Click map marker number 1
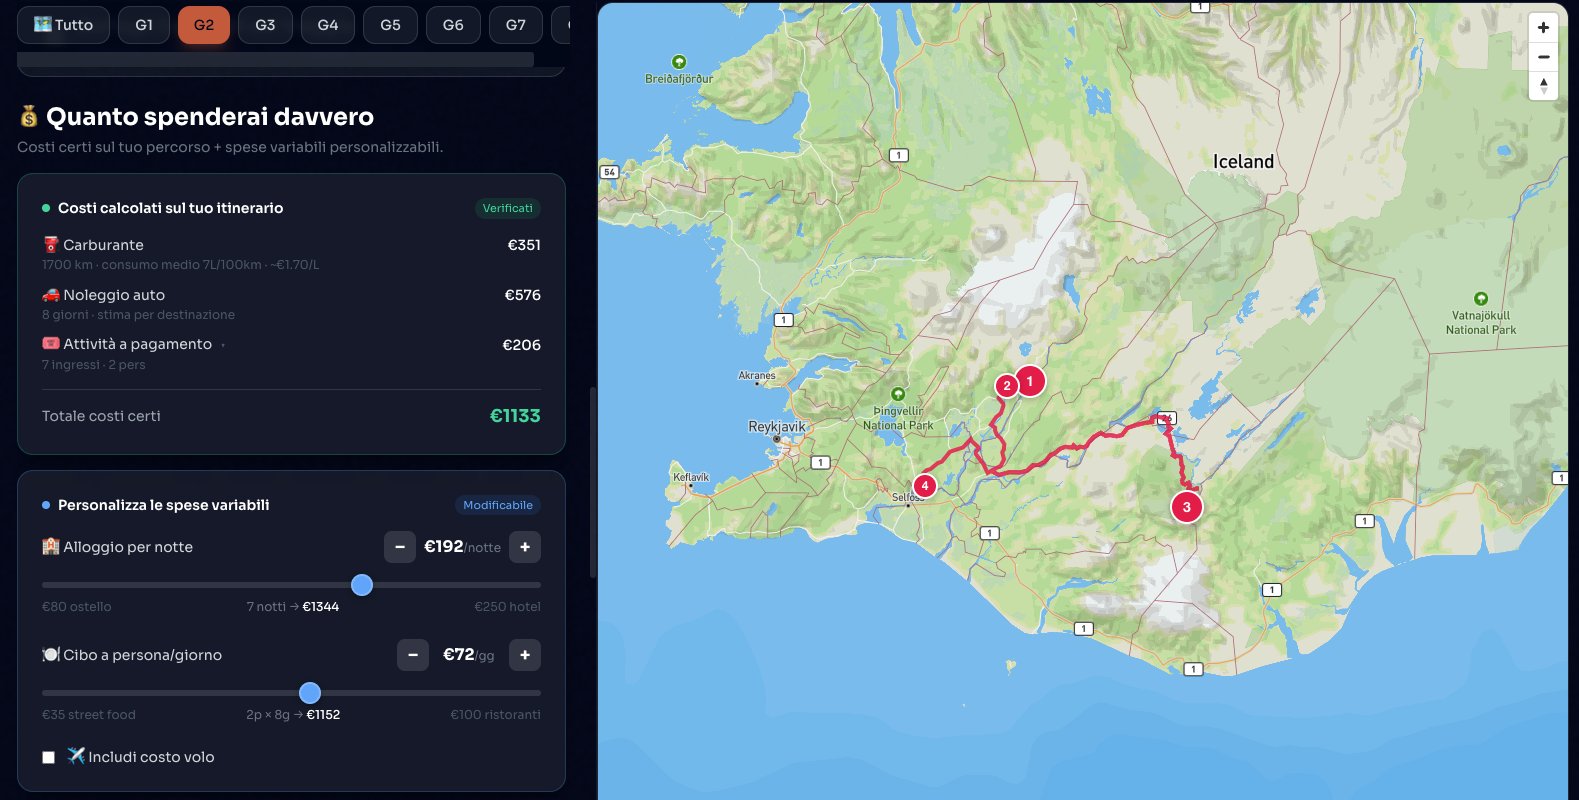 [x=1030, y=381]
